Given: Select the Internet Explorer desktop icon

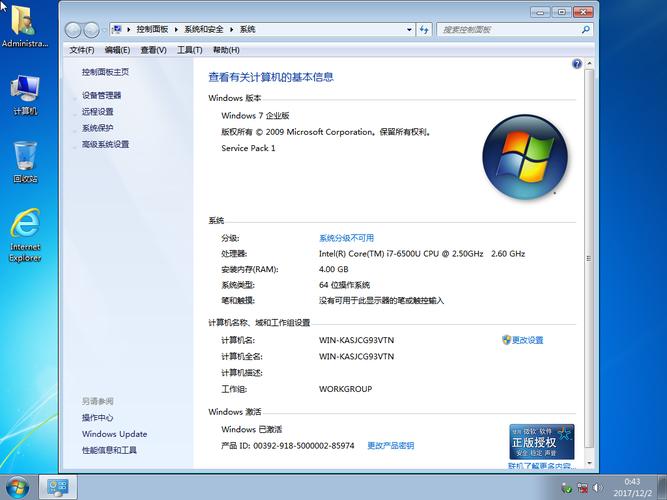Looking at the screenshot, I should 25,235.
